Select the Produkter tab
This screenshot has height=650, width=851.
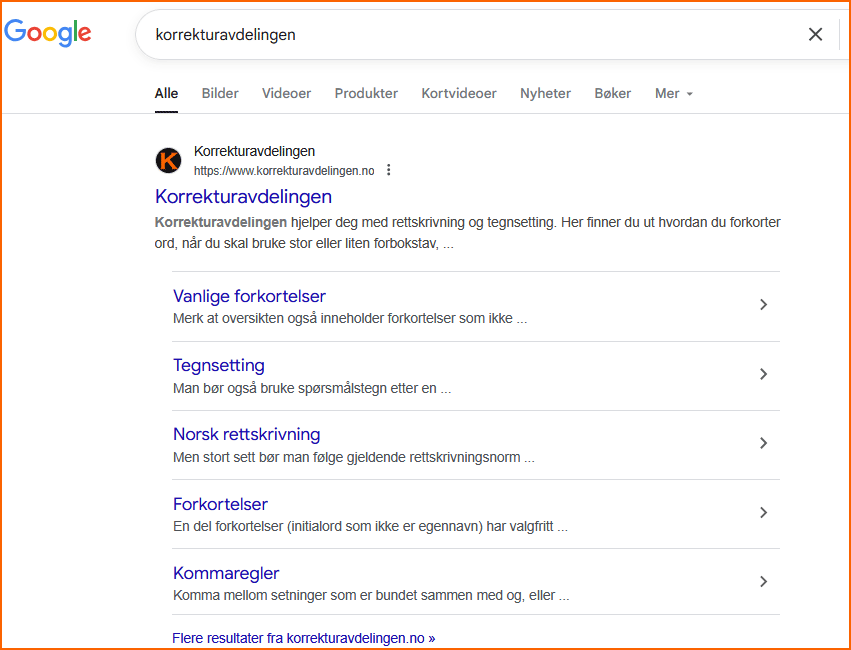coord(366,93)
